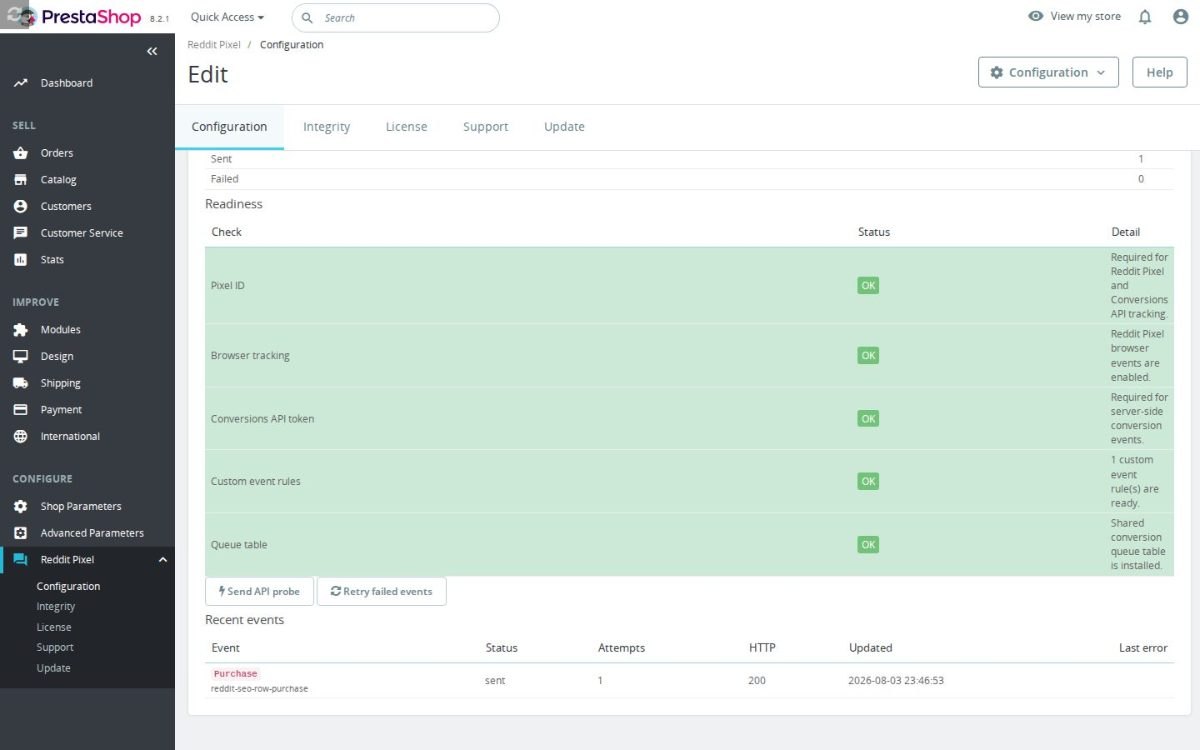1200x750 pixels.
Task: Open the user profile avatar menu
Action: point(1180,17)
